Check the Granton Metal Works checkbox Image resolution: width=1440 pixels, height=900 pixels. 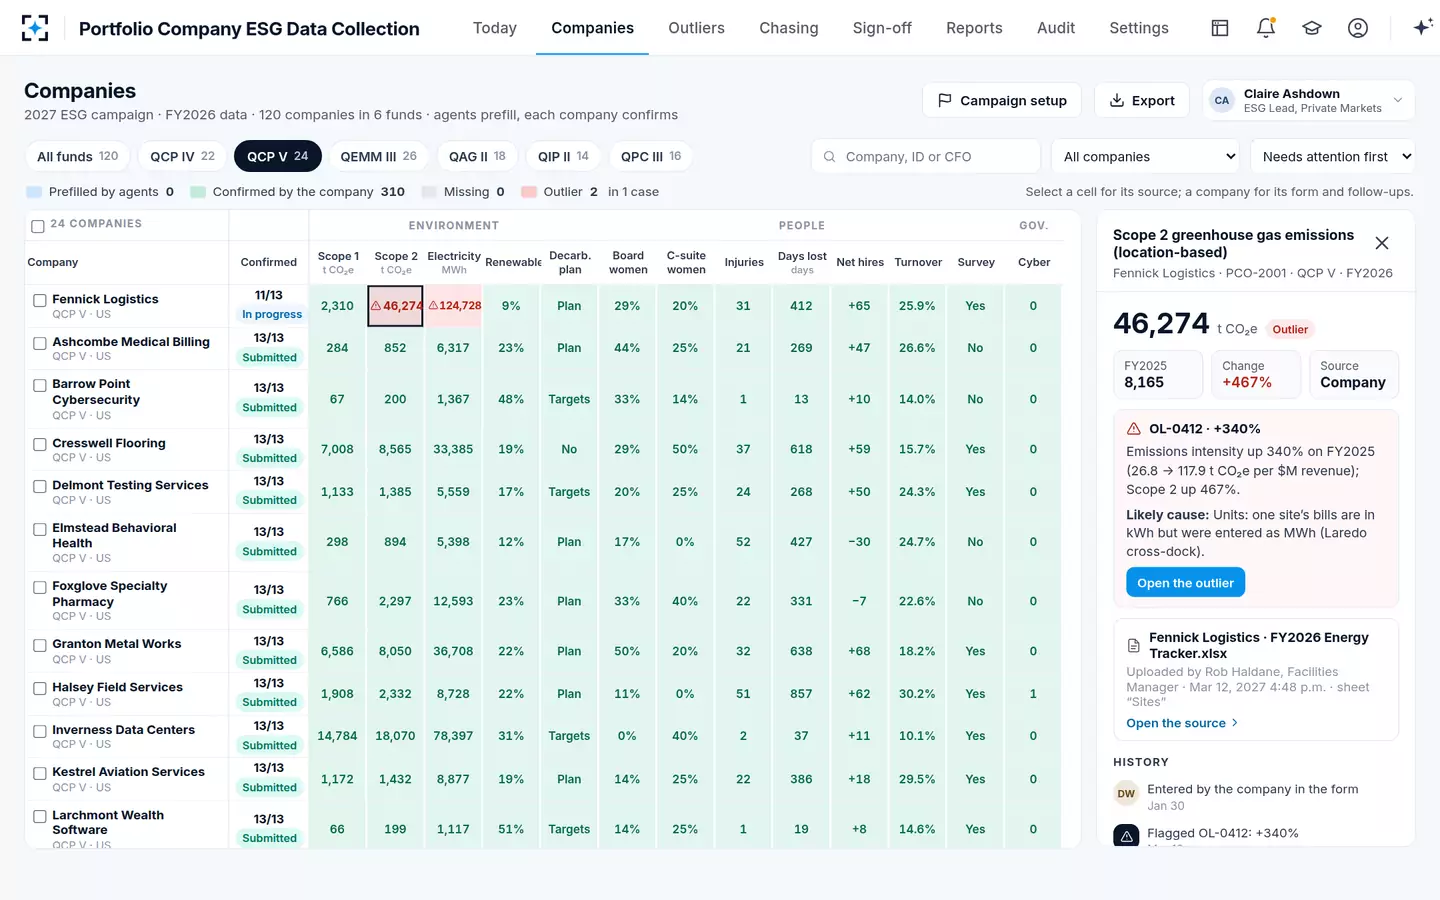[x=40, y=645]
